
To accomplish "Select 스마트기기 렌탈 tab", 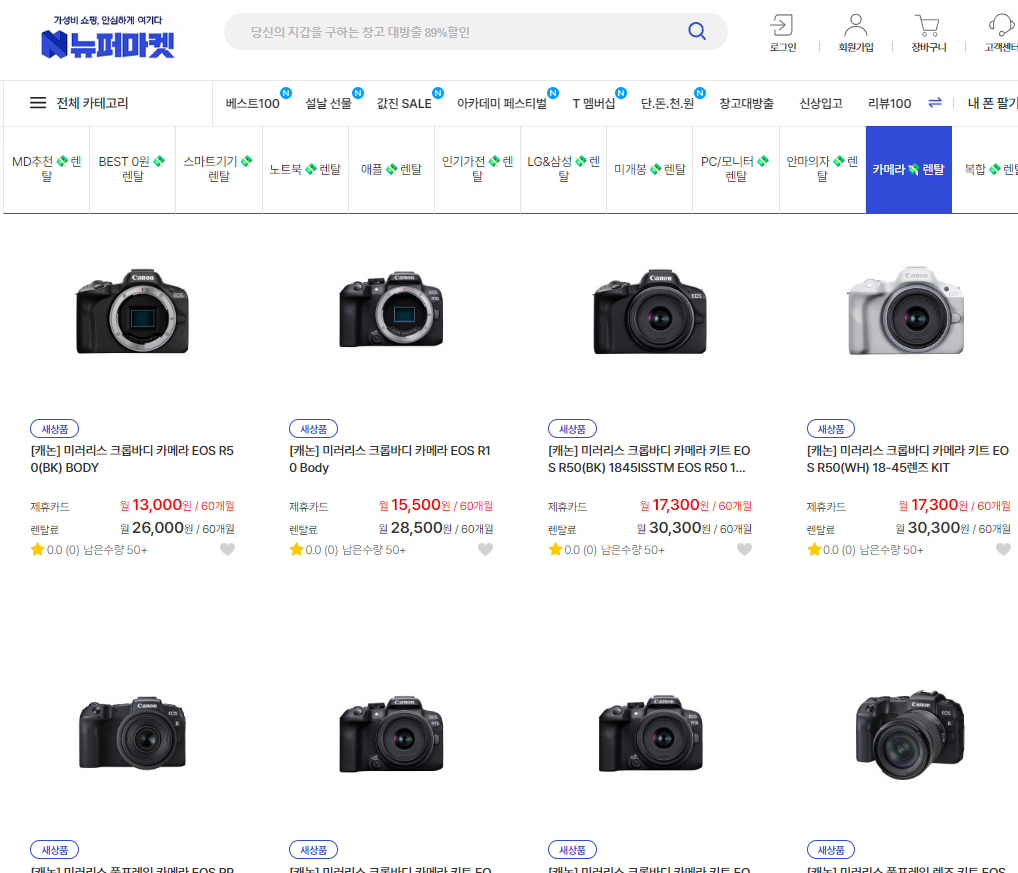I will (219, 169).
